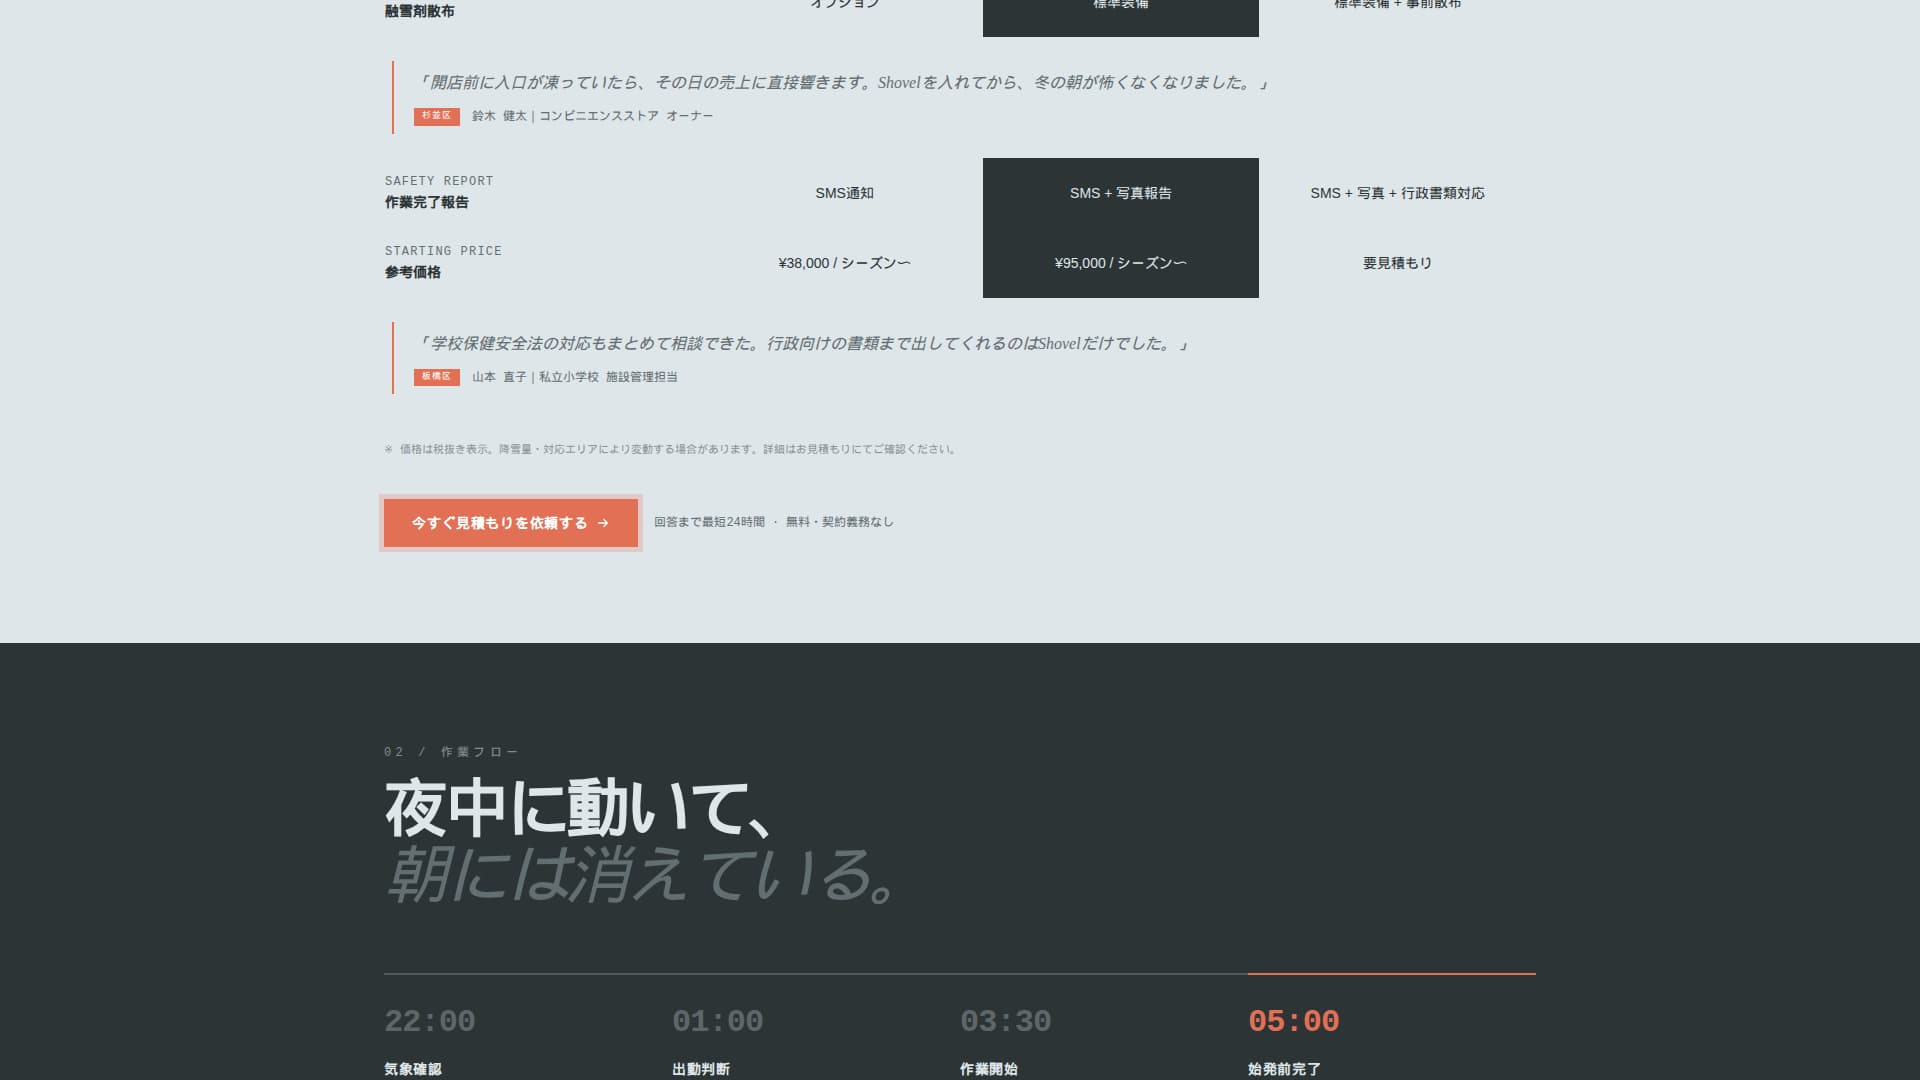Click the ¥38,000 / シーズン price
The height and width of the screenshot is (1080, 1920).
pos(844,263)
